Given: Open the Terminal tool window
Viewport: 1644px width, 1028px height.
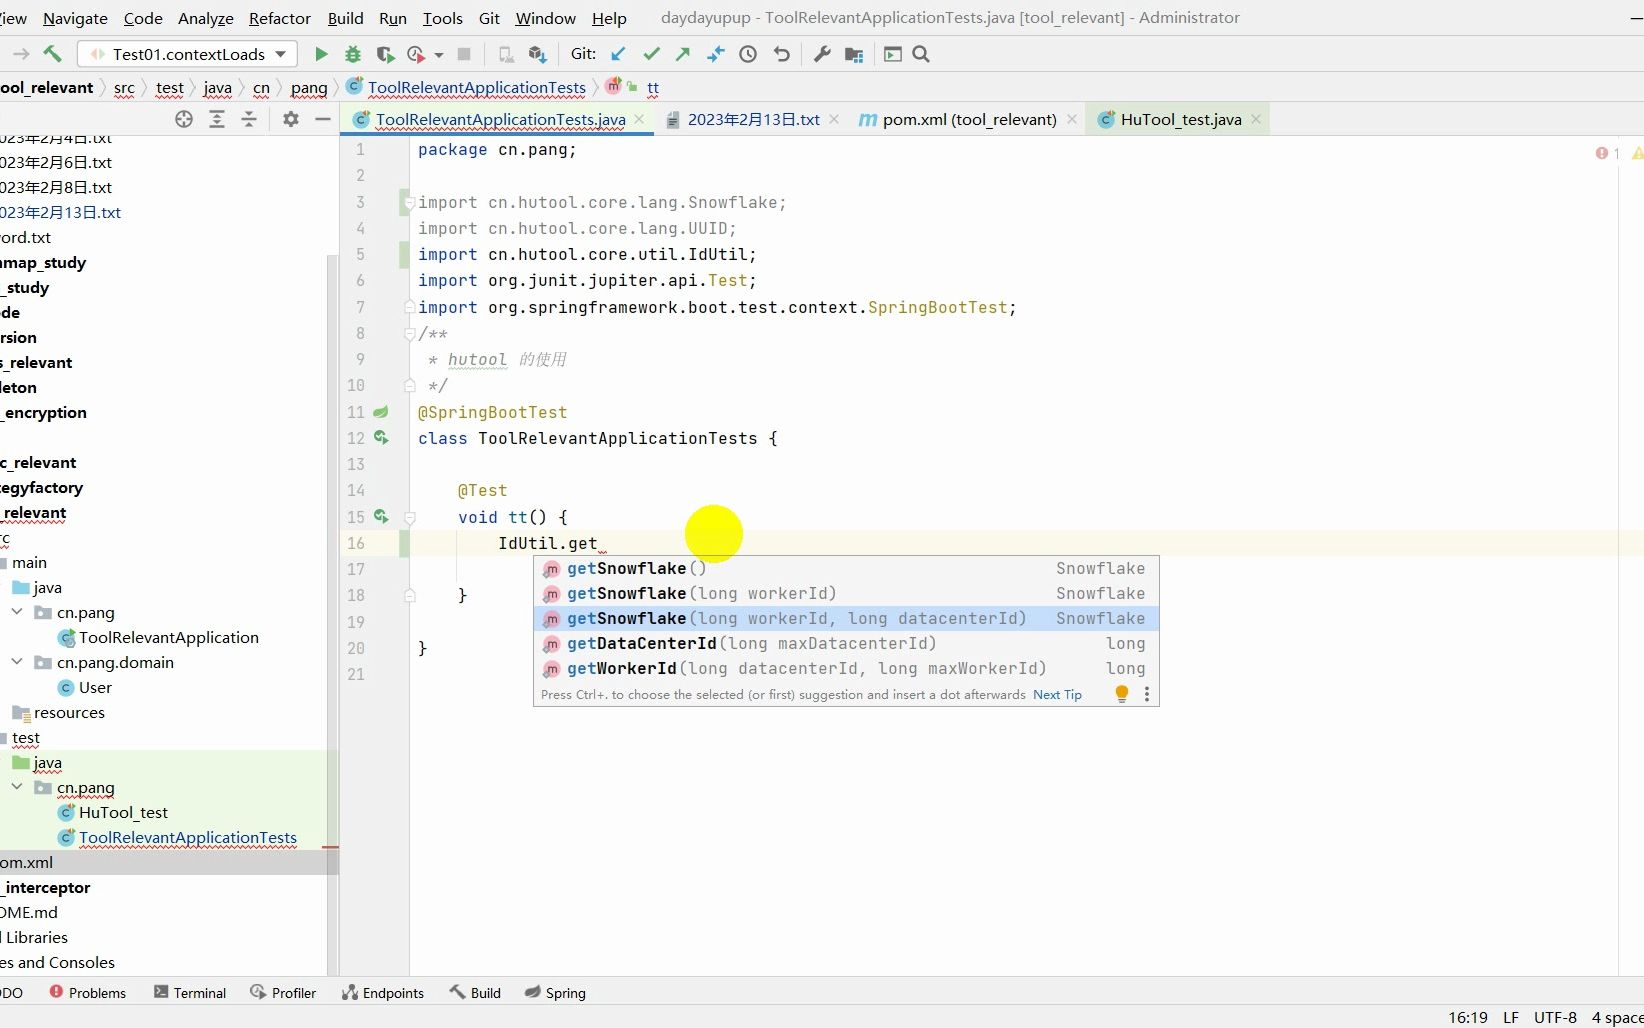Looking at the screenshot, I should [190, 992].
